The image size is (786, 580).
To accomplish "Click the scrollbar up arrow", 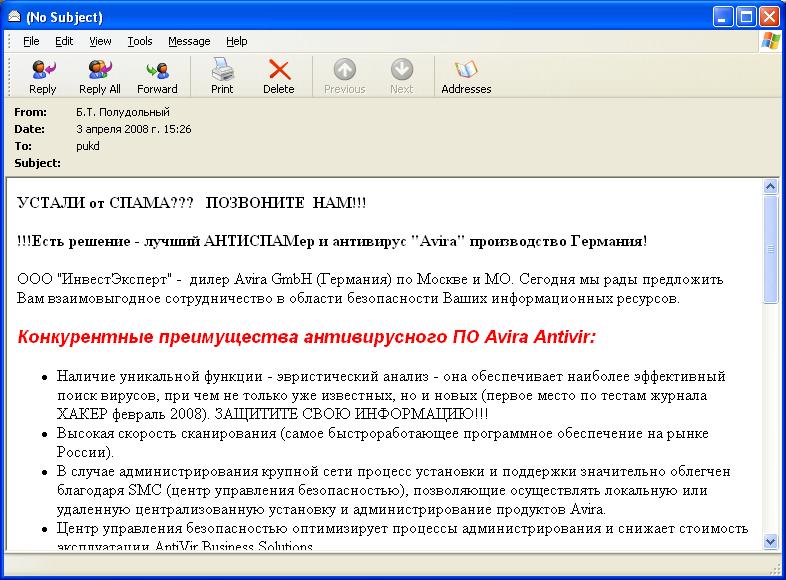I will coord(770,186).
